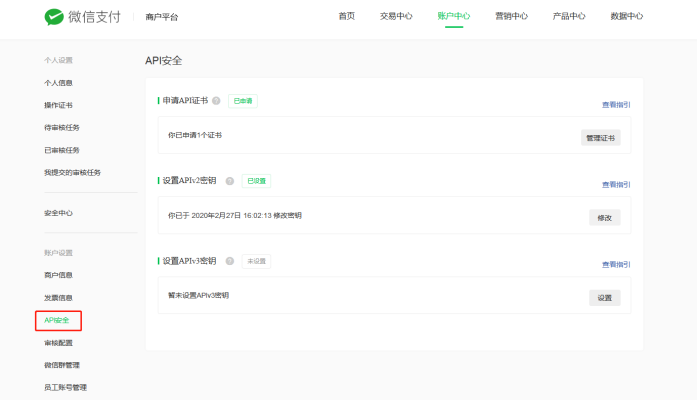698x401 pixels.
Task: Click 设置 button for the APIv3 key
Action: tap(604, 297)
